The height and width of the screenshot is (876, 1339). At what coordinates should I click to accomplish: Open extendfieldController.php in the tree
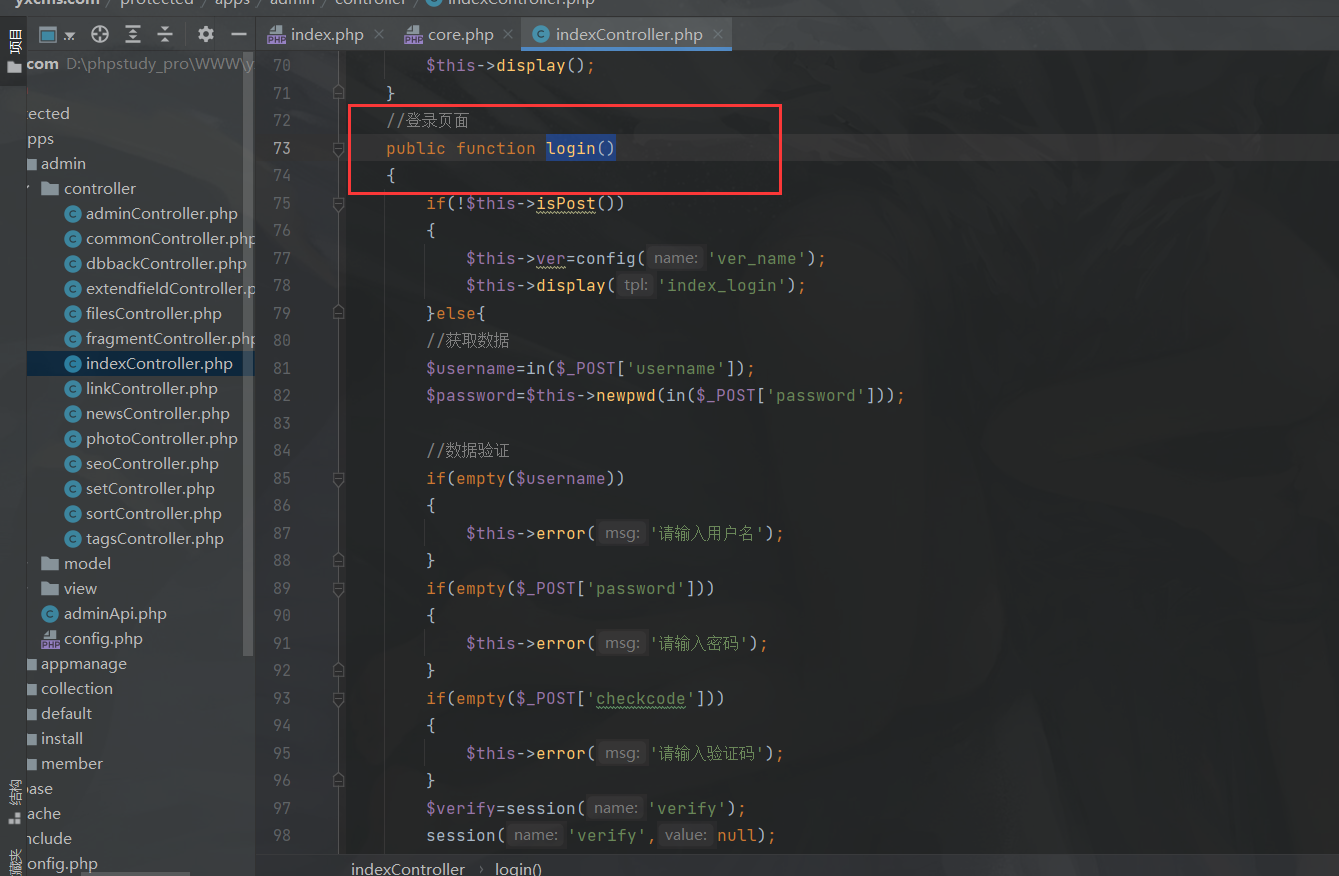click(170, 288)
